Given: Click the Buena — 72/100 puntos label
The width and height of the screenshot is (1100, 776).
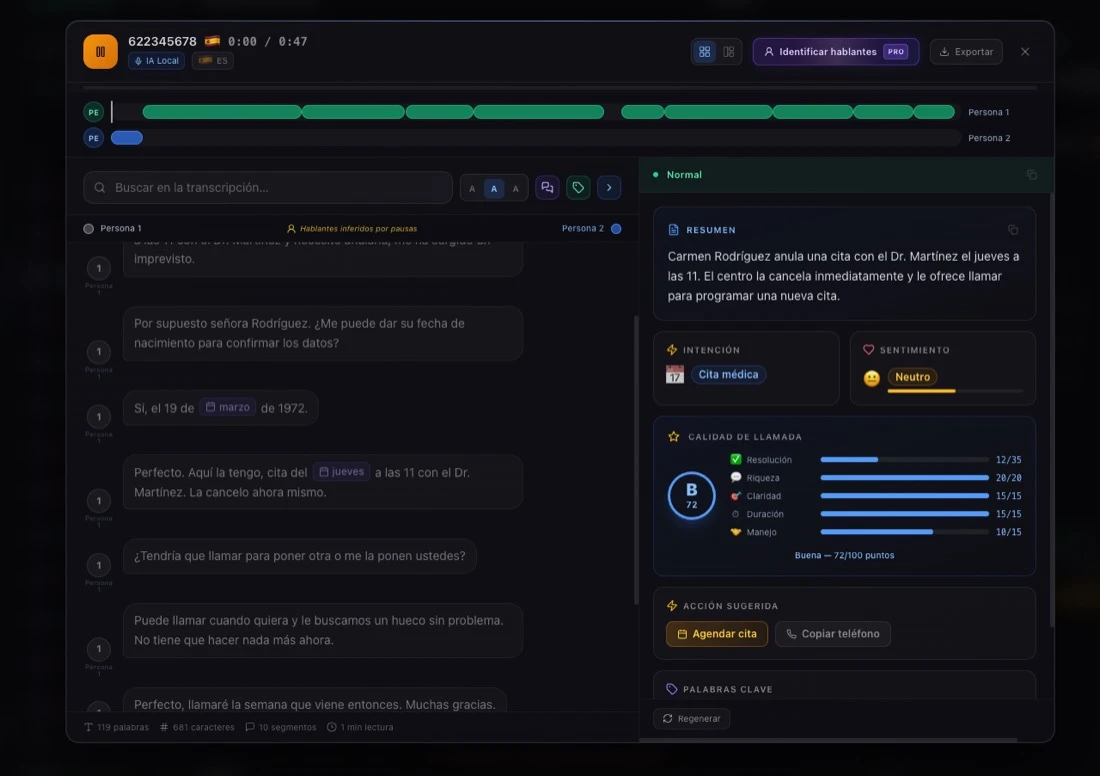Looking at the screenshot, I should coord(845,556).
